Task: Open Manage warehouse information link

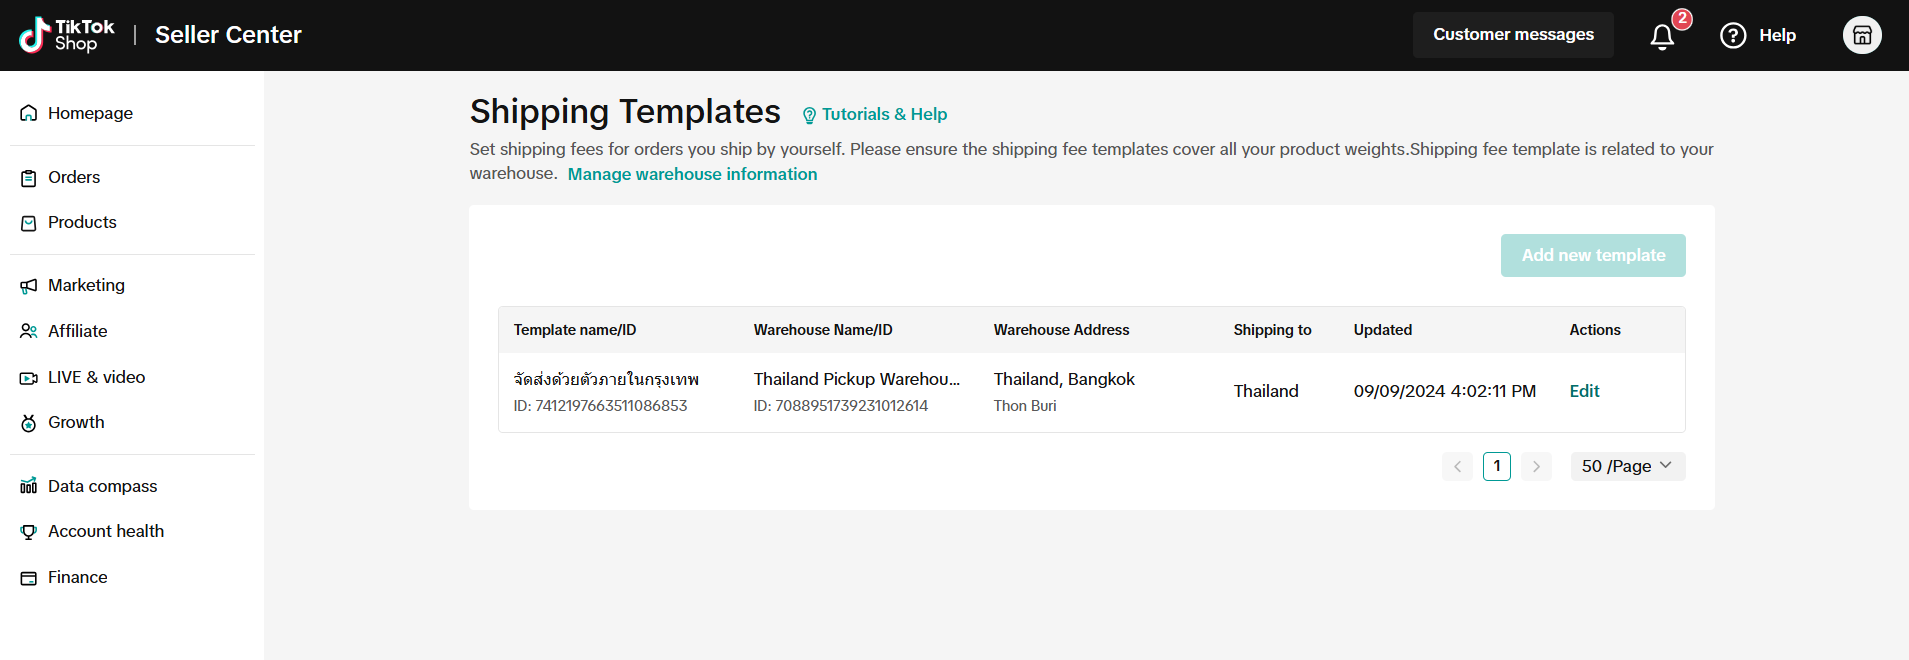Action: (x=692, y=174)
